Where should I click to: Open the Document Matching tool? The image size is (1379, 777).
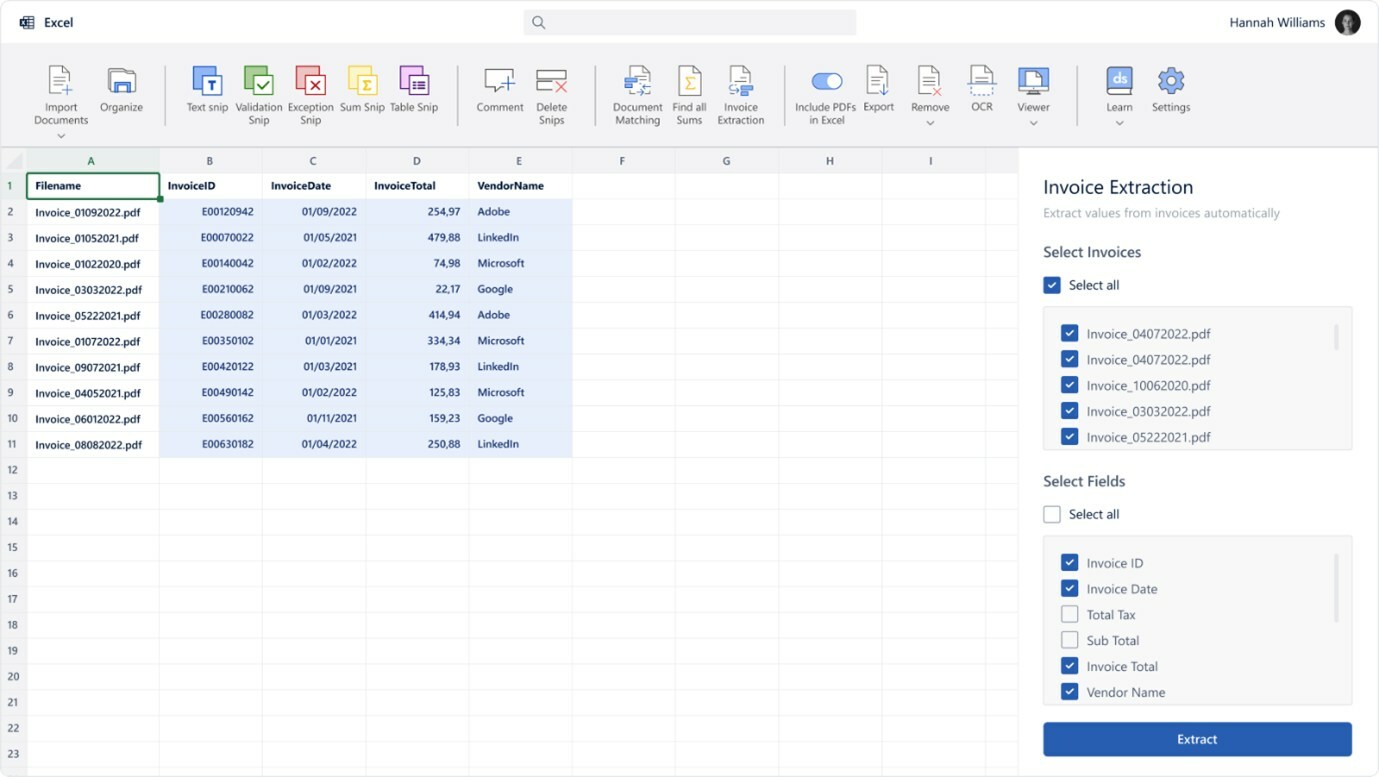point(638,95)
